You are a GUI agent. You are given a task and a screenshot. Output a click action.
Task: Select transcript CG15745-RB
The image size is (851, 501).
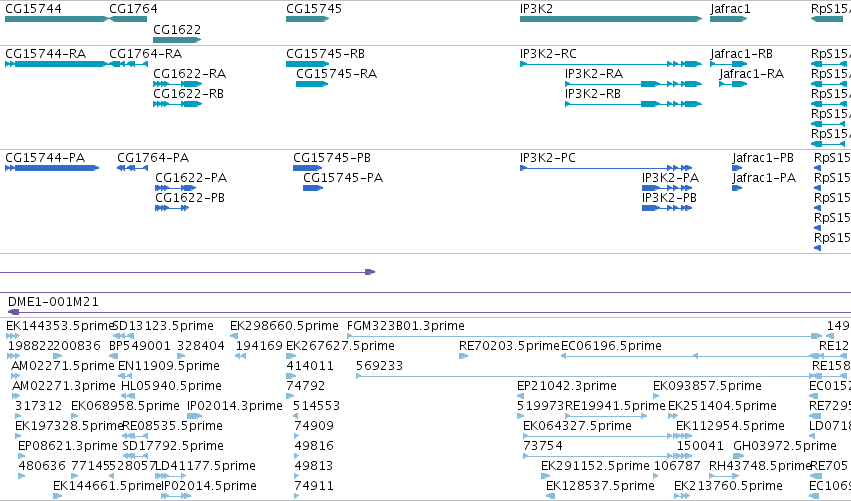pyautogui.click(x=307, y=64)
